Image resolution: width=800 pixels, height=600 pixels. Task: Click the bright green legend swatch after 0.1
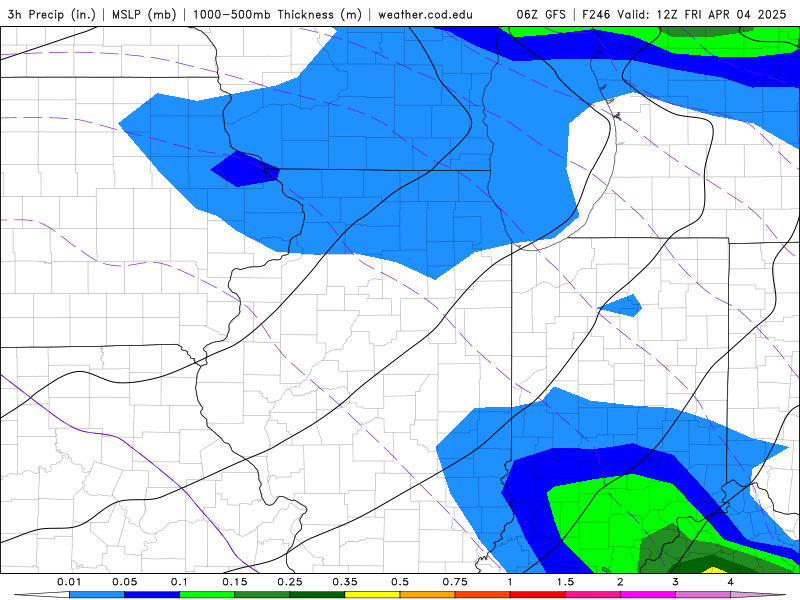(207, 595)
